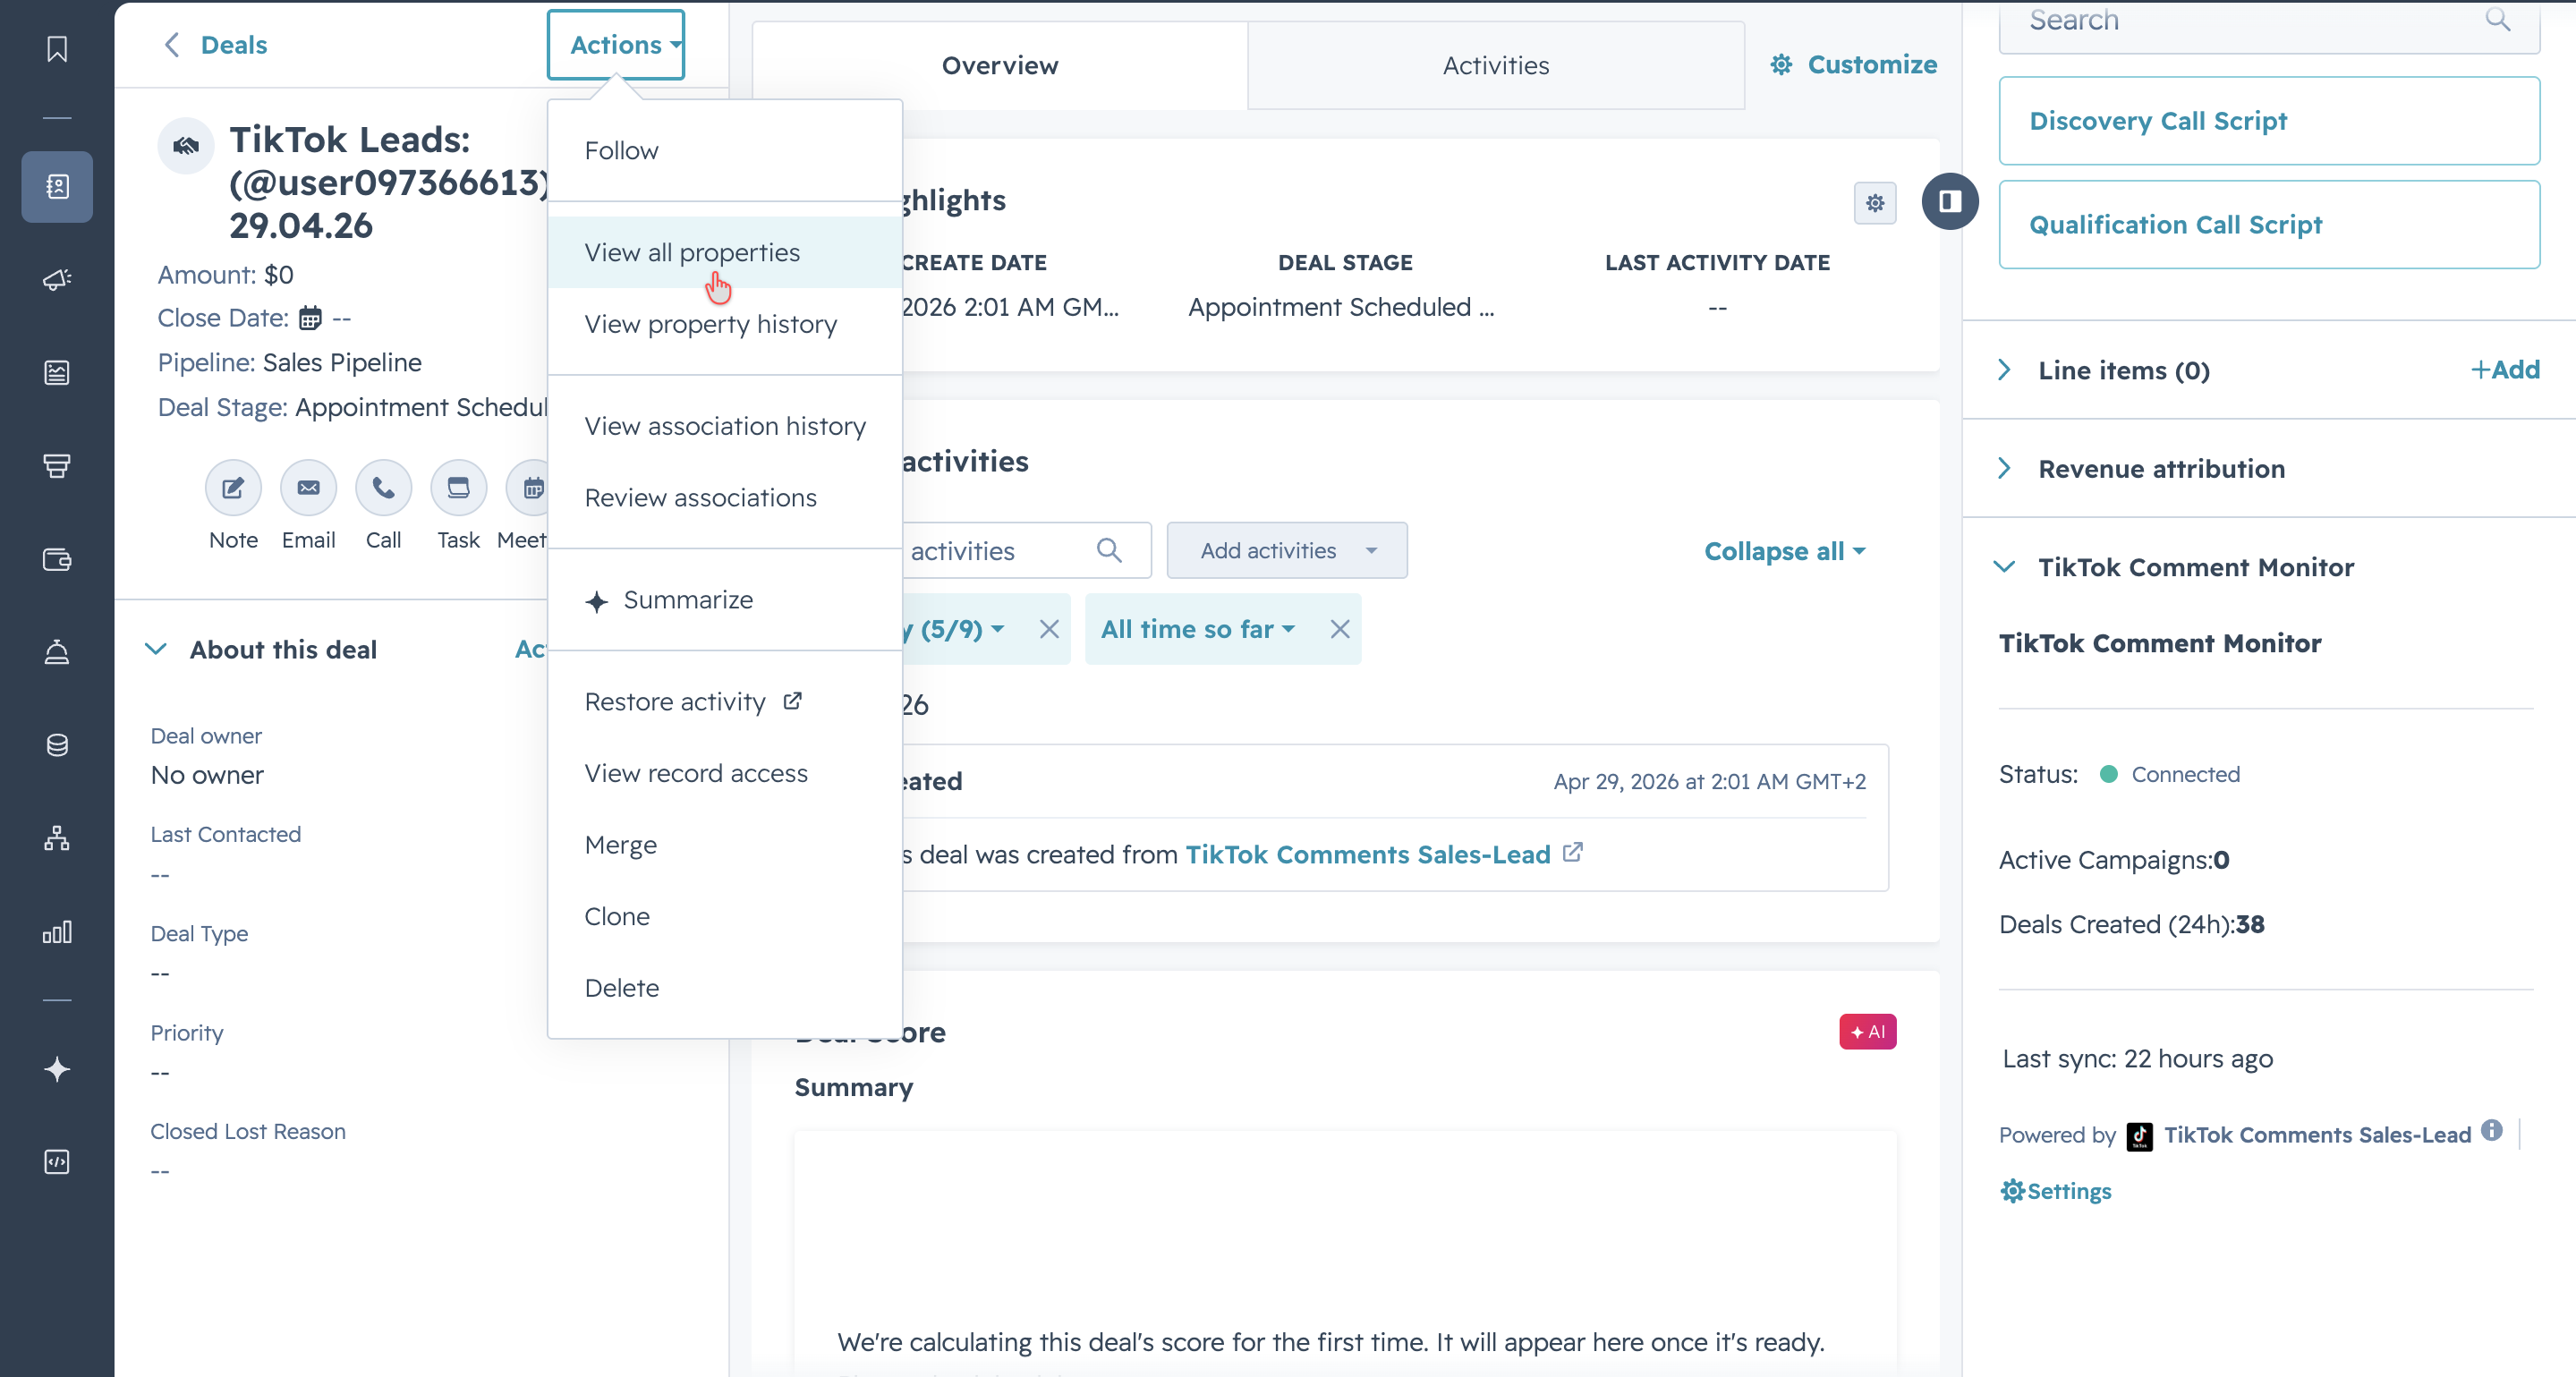
Task: Open the Marketing megaphone icon in the sidebar
Action: coord(57,279)
